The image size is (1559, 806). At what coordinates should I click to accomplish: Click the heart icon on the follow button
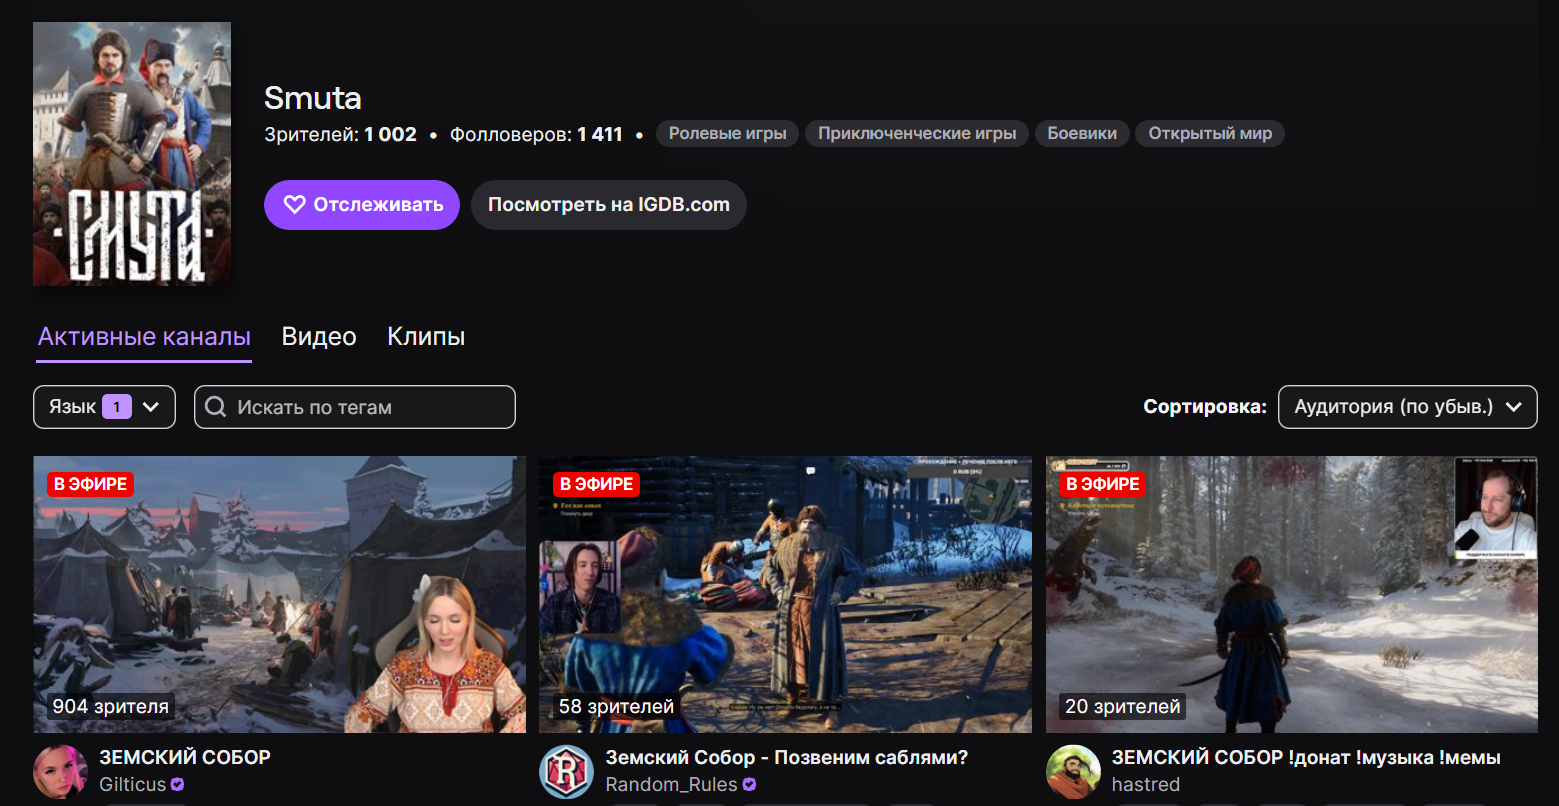coord(294,205)
